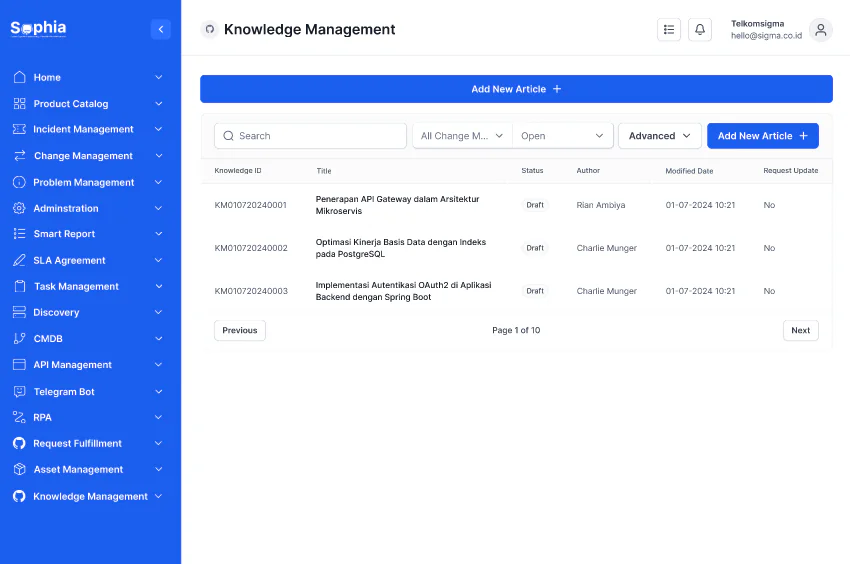Expand the Problem Management chevron

(159, 182)
